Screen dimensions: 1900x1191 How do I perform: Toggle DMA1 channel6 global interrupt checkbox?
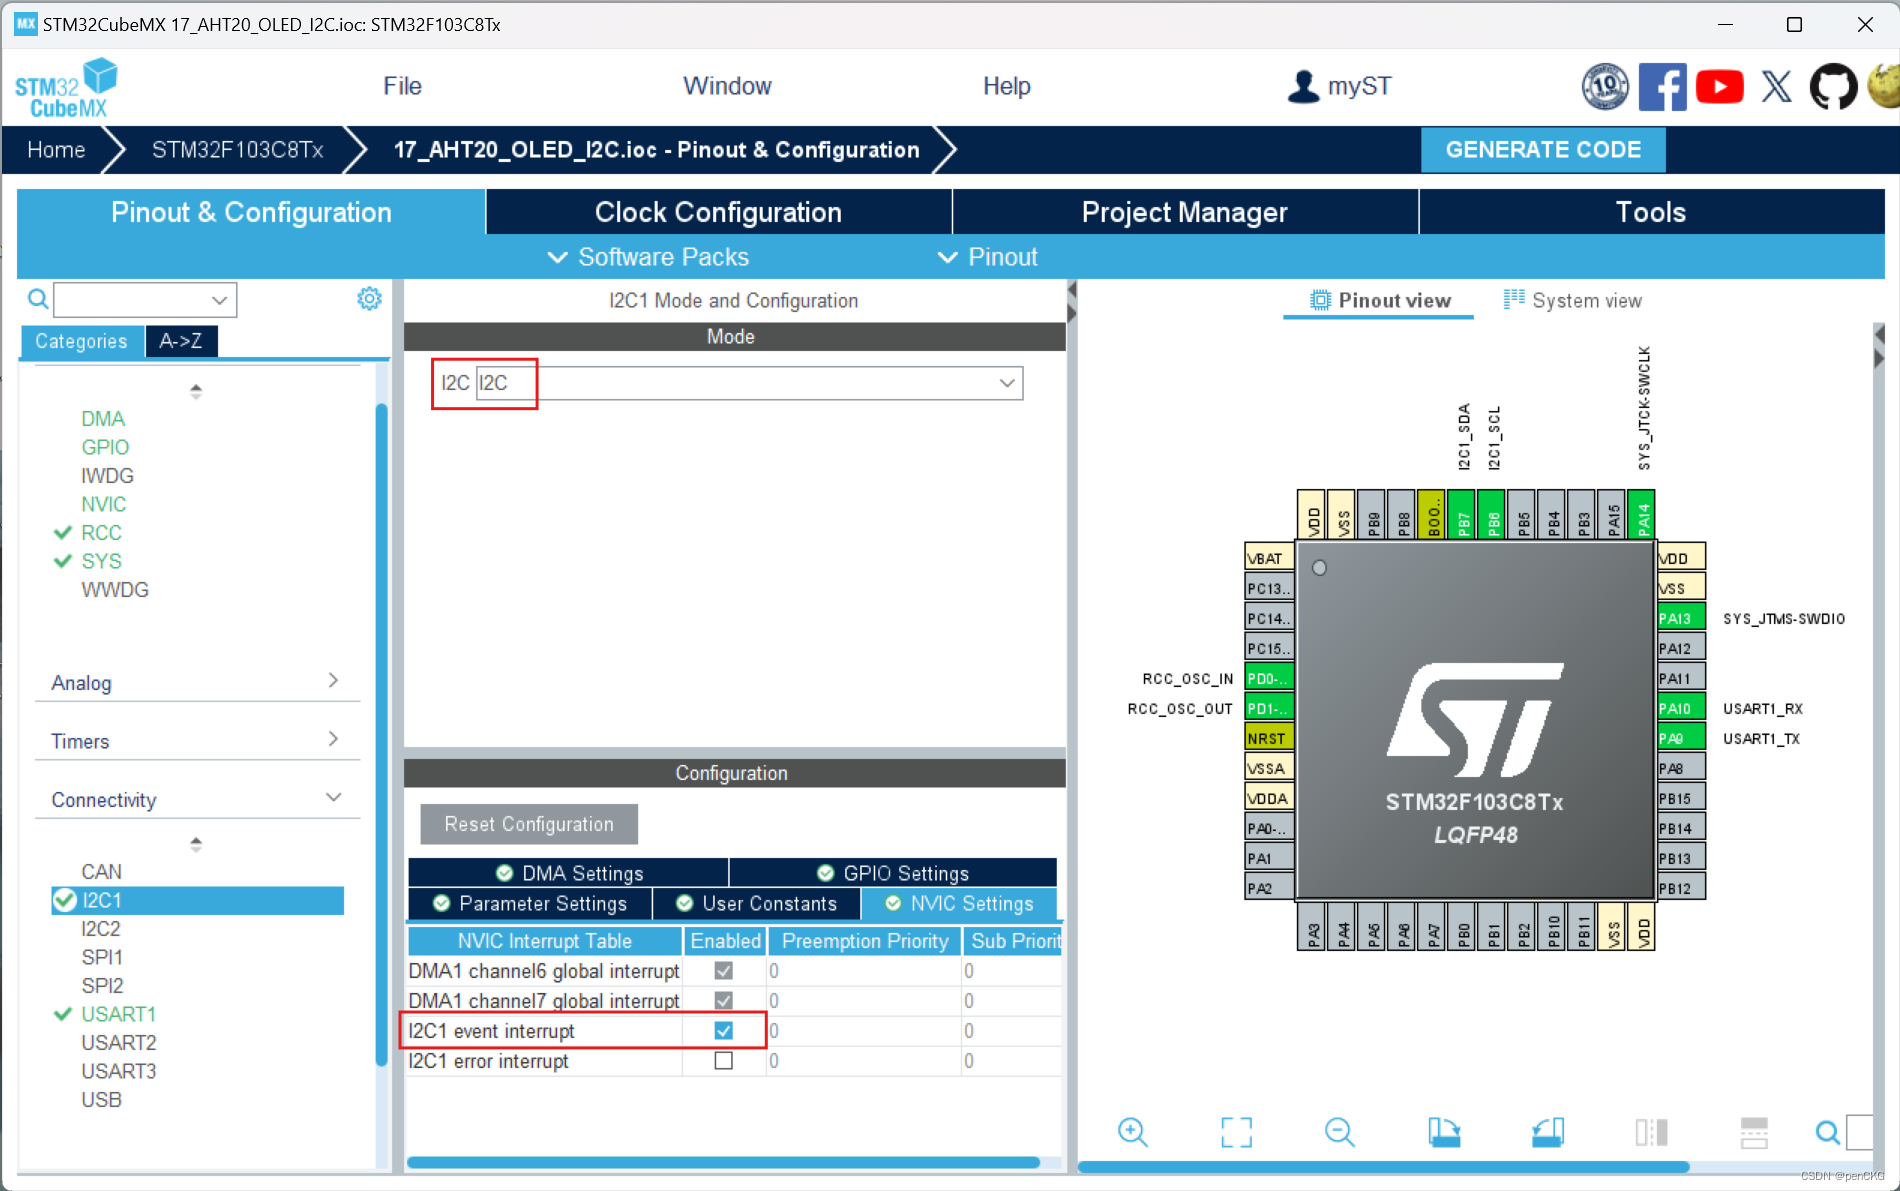[x=724, y=970]
